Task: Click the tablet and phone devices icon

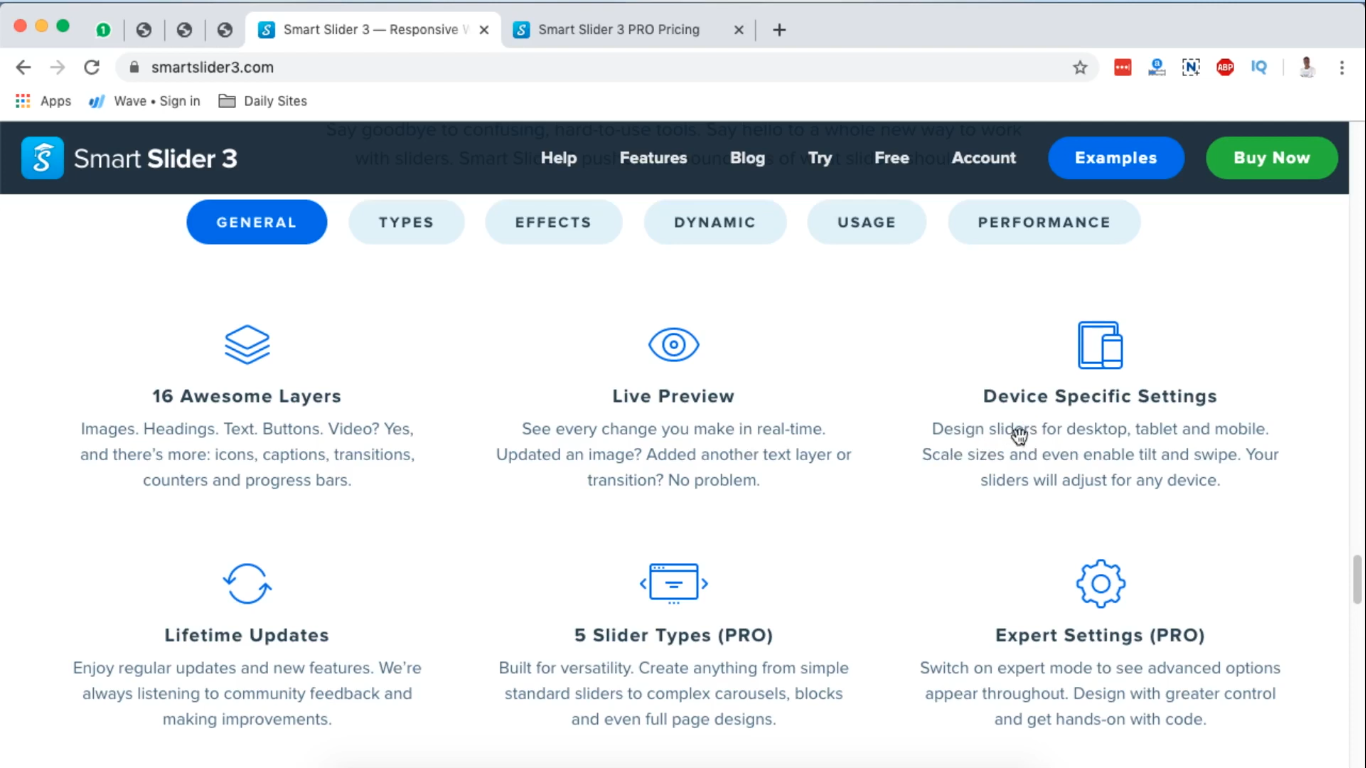Action: (x=1100, y=345)
